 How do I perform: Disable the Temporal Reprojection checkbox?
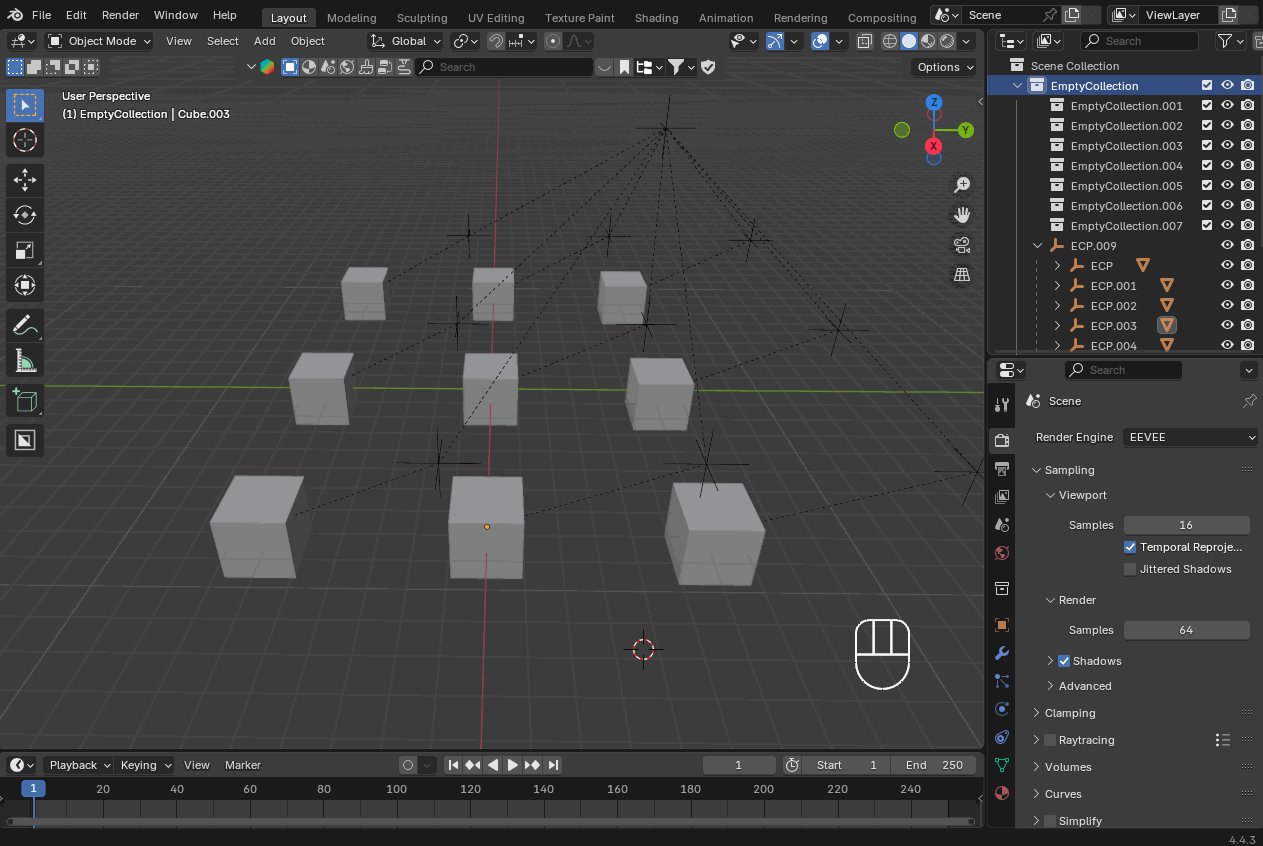coord(1130,547)
